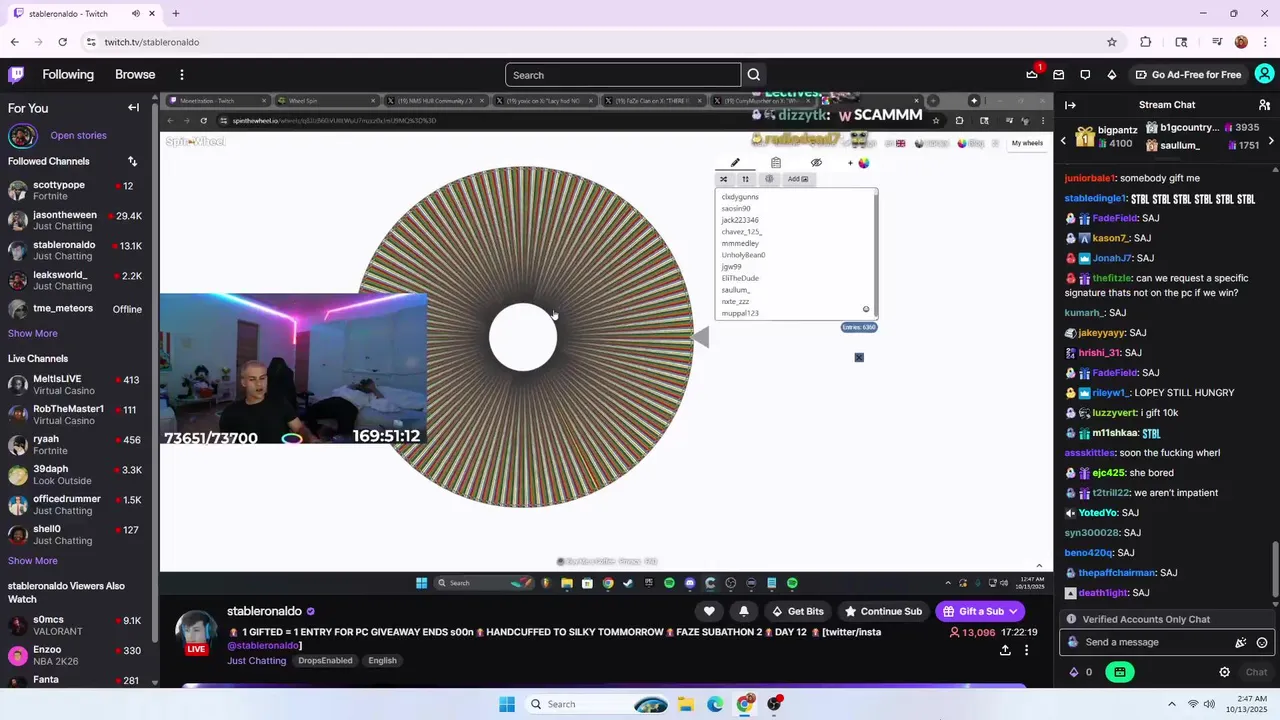This screenshot has height=720, width=1280.
Task: Click Go Ad-Free for Free button
Action: coord(1188,75)
